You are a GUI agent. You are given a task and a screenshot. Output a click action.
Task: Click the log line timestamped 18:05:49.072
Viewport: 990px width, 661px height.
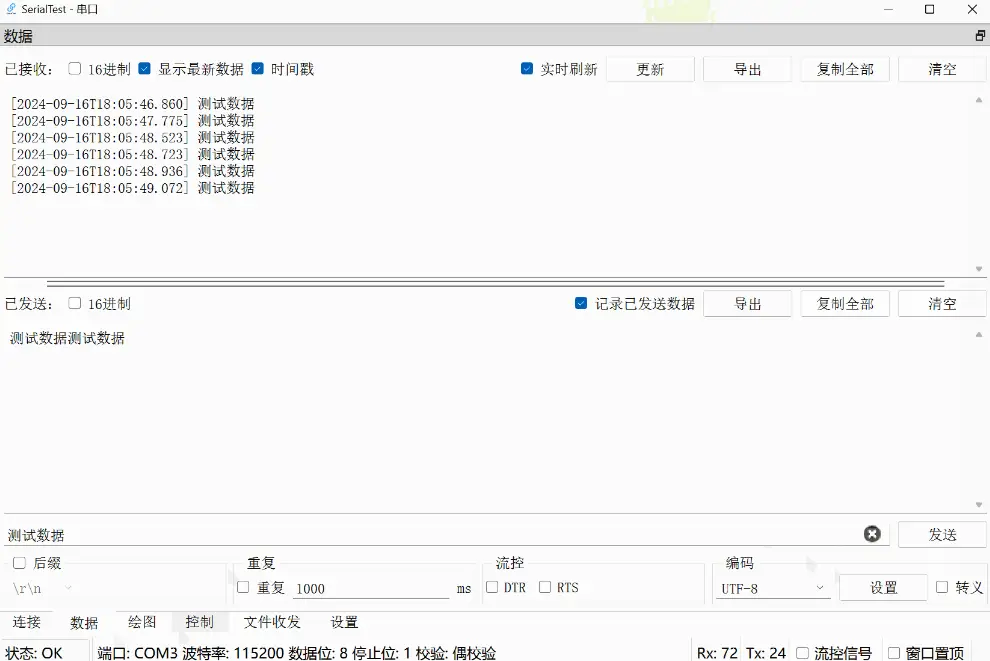click(133, 188)
